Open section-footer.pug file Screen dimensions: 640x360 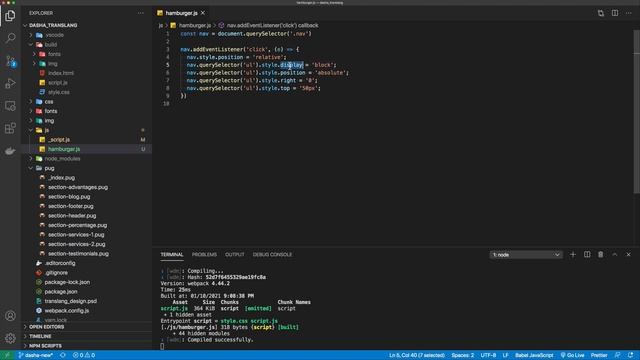(71, 206)
